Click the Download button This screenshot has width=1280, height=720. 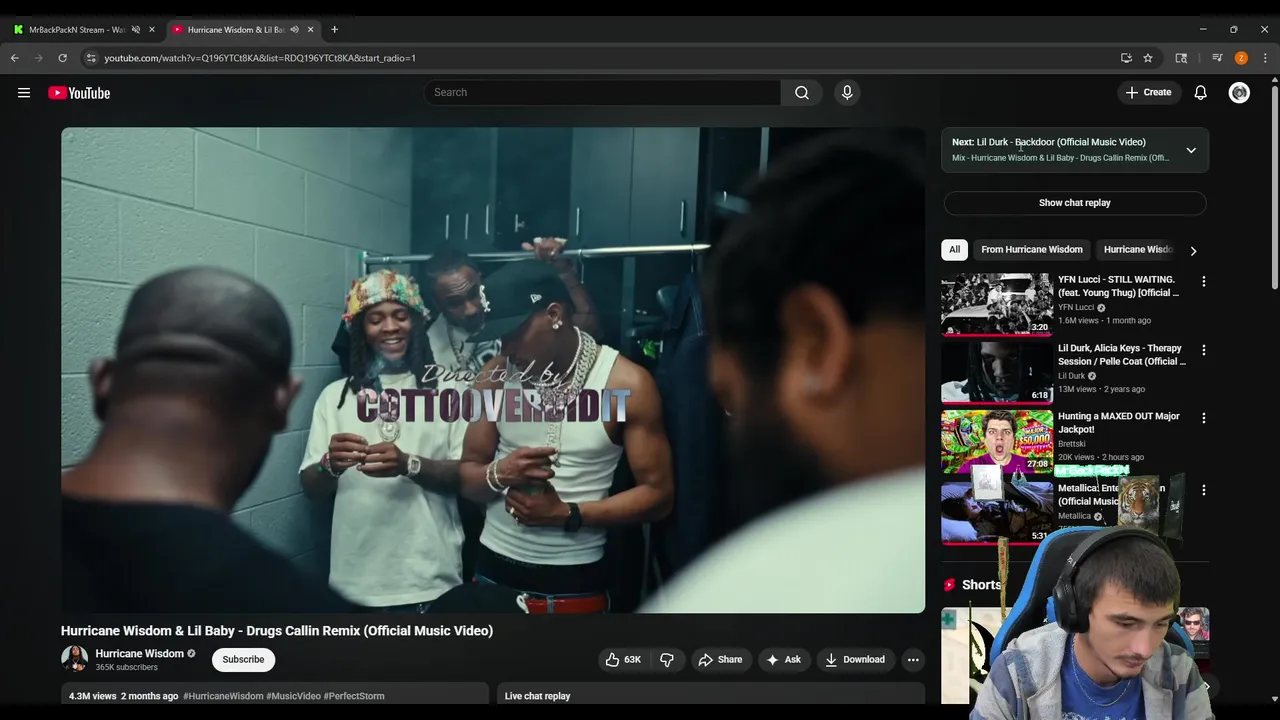click(855, 660)
